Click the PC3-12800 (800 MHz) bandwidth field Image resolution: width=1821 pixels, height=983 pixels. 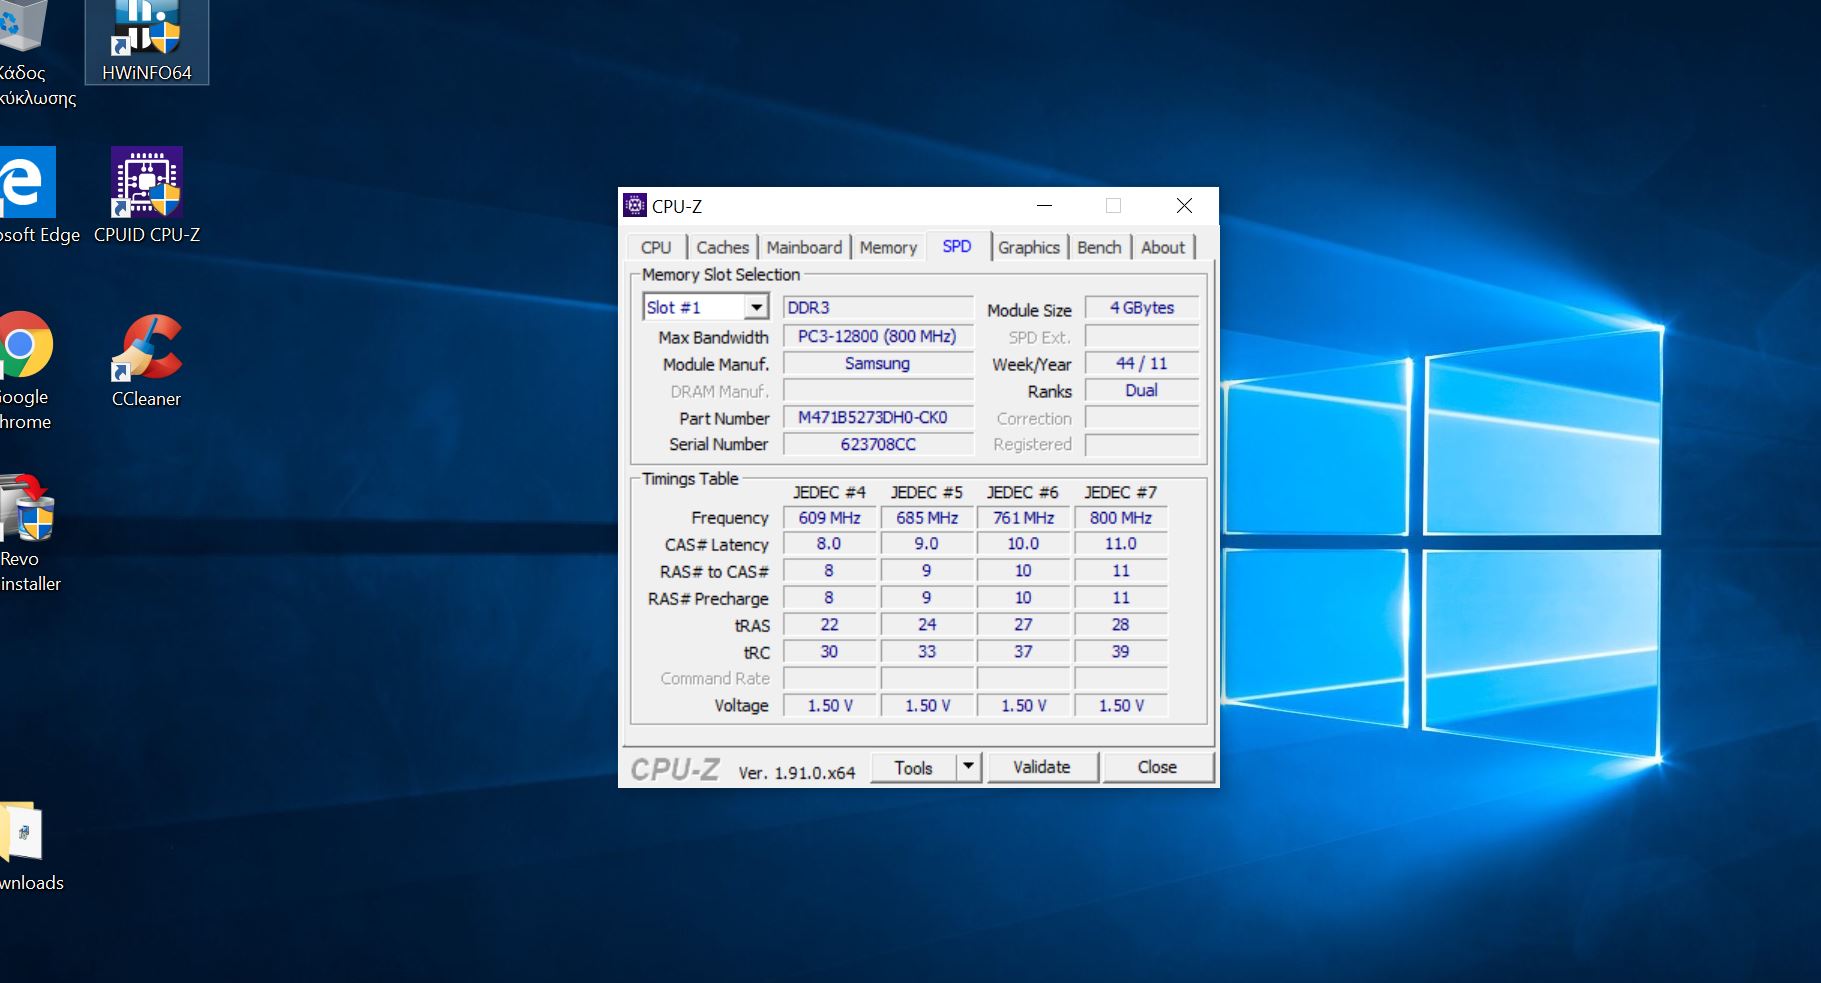click(x=877, y=337)
